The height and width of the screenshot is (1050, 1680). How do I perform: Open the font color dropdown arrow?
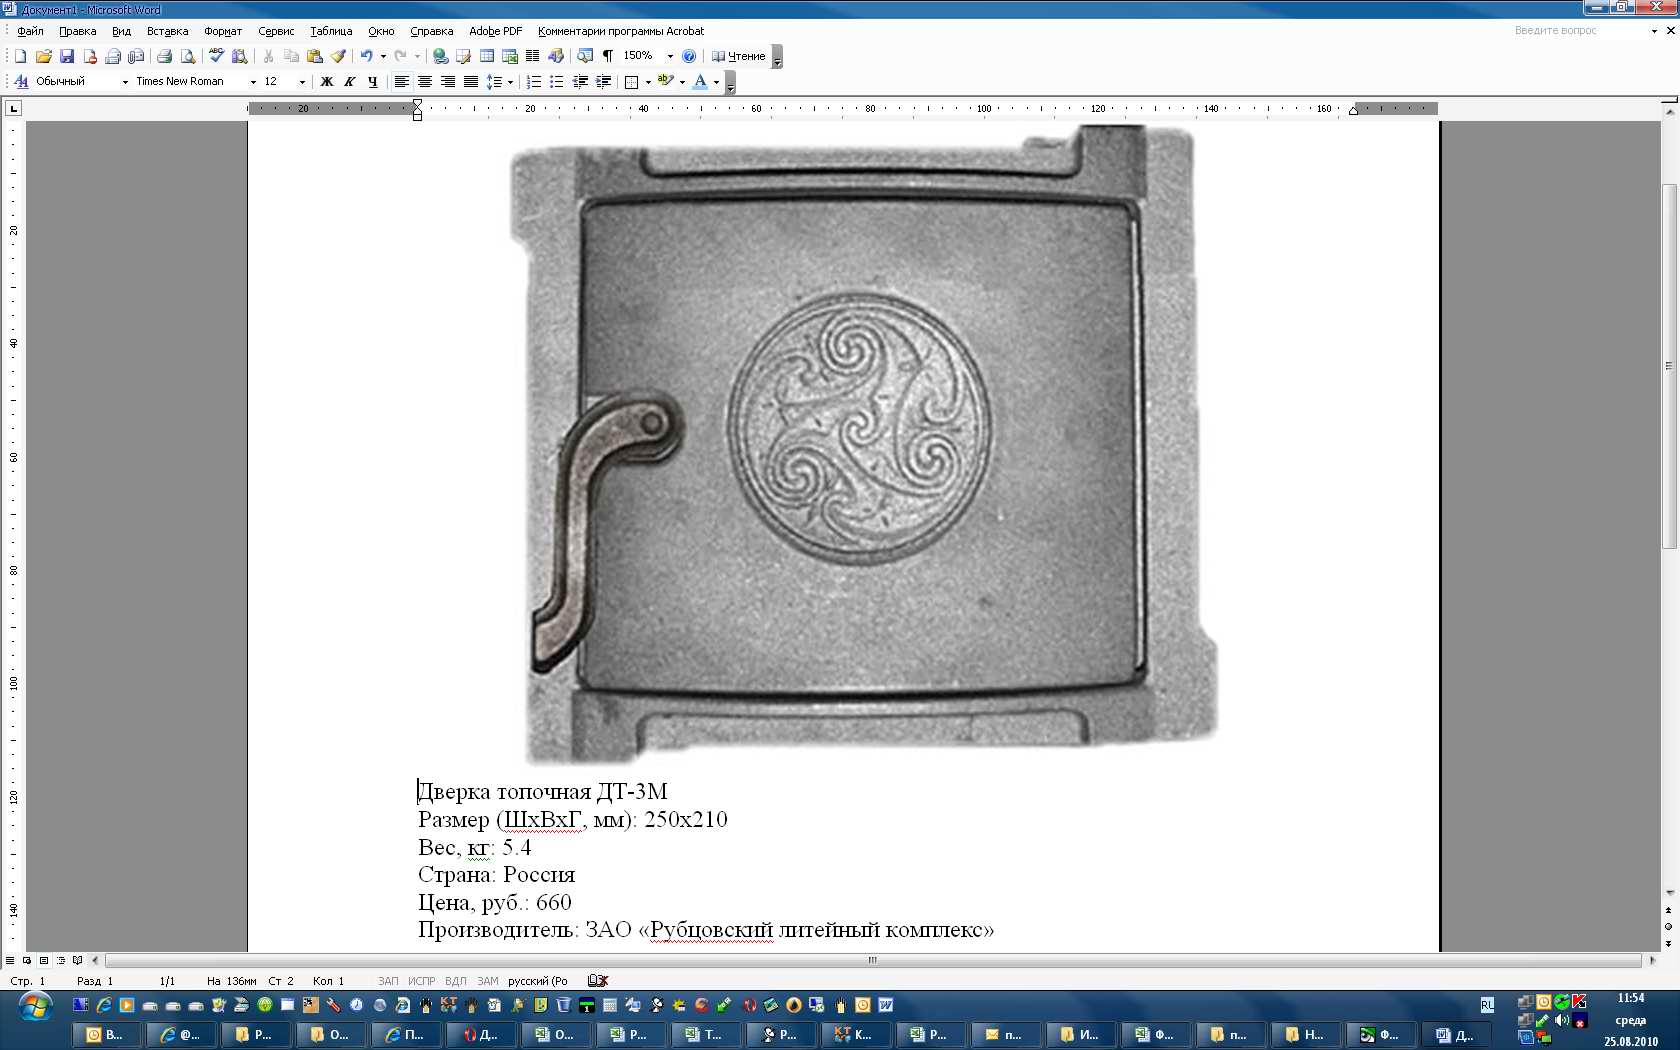[716, 82]
